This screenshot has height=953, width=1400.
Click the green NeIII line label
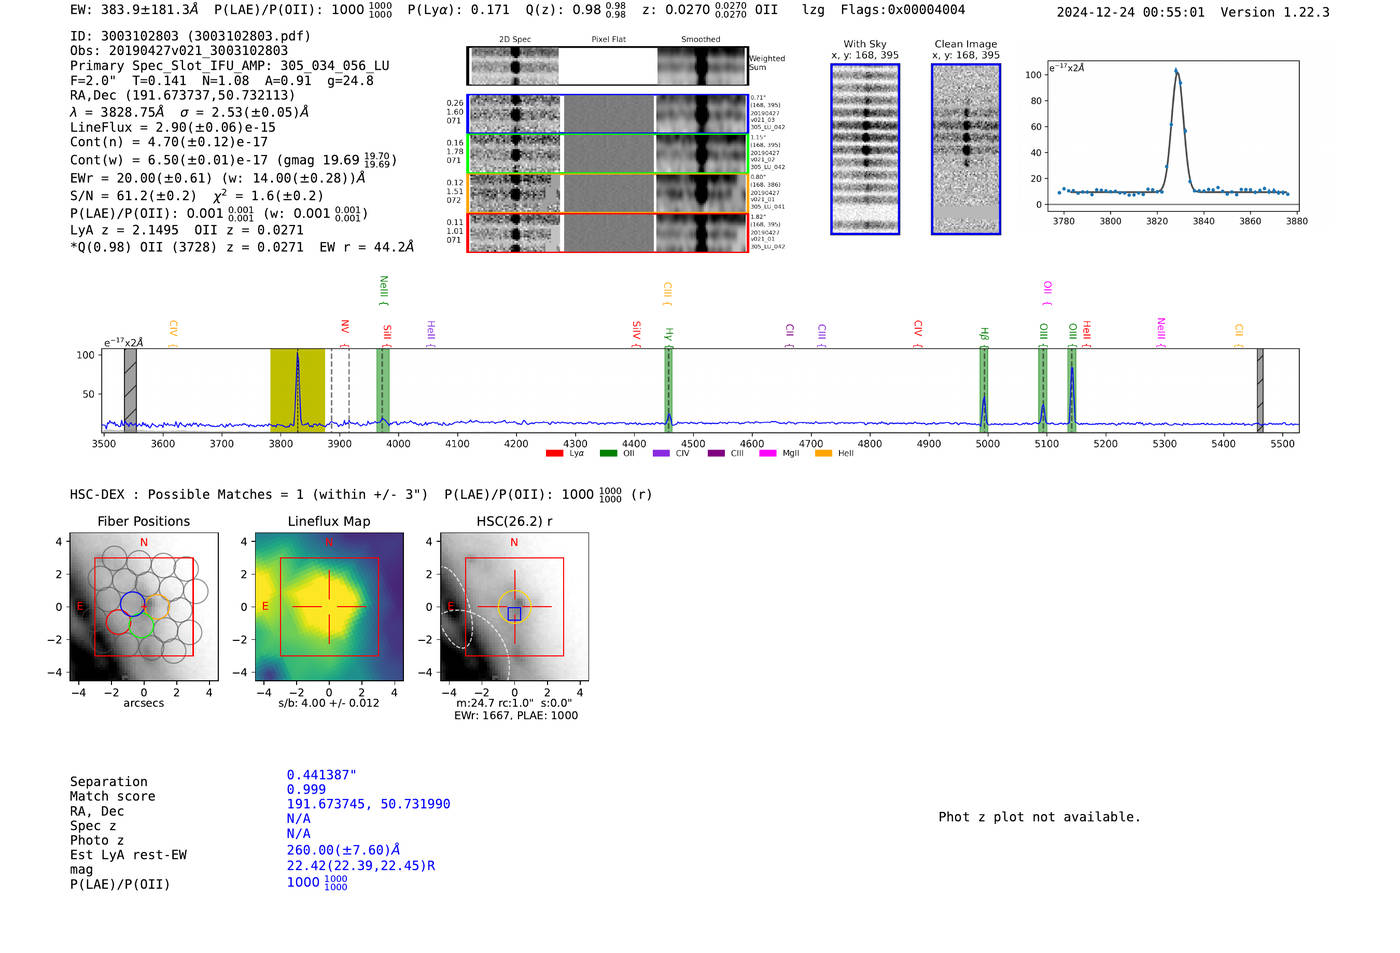click(x=383, y=288)
